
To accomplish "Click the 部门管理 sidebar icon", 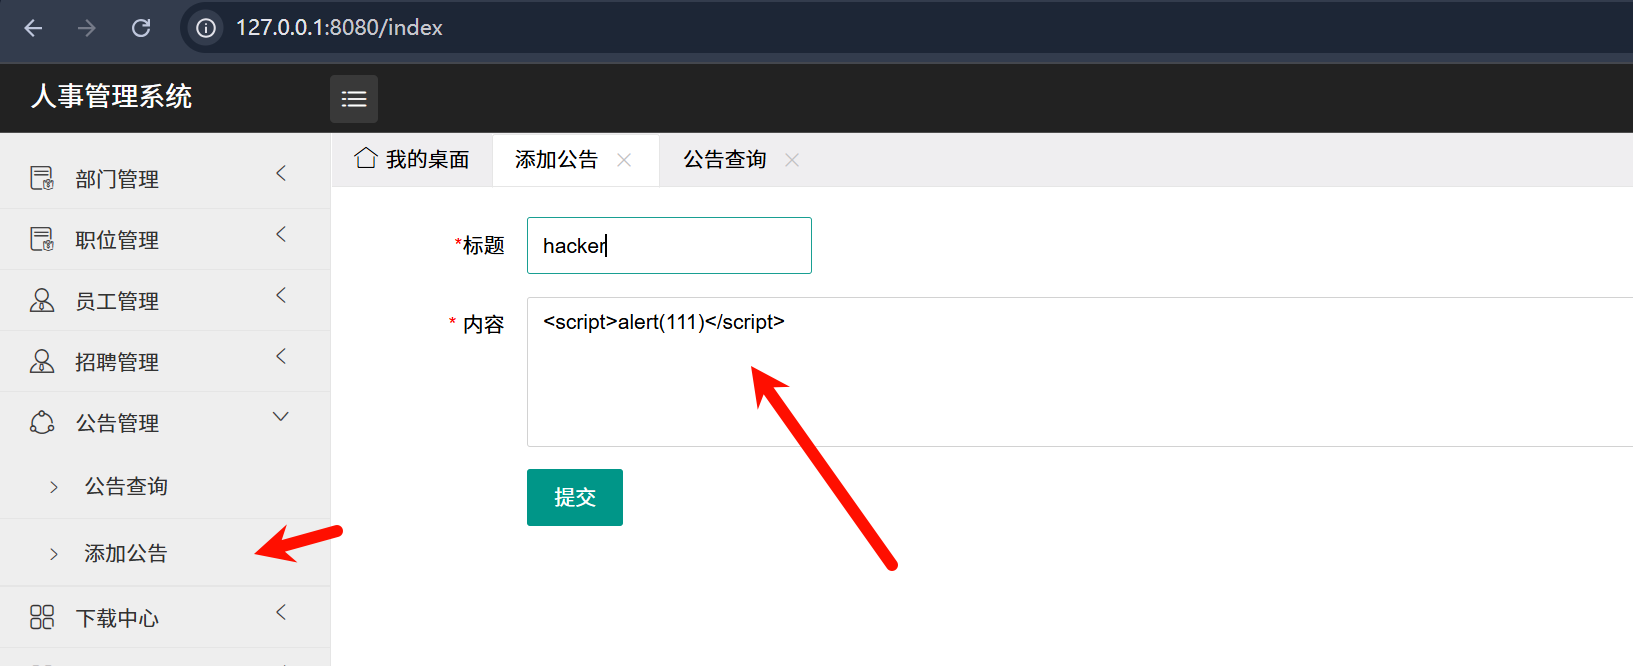I will 42,179.
